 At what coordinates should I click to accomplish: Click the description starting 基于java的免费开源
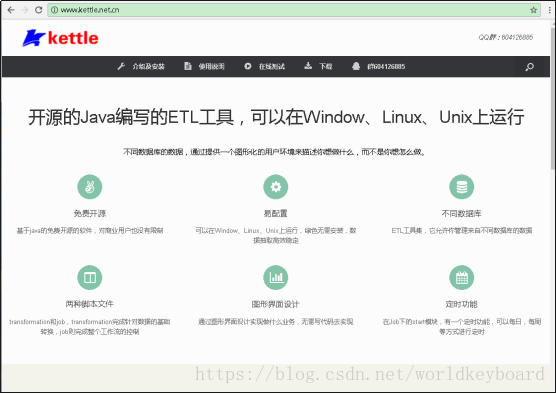pyautogui.click(x=90, y=231)
